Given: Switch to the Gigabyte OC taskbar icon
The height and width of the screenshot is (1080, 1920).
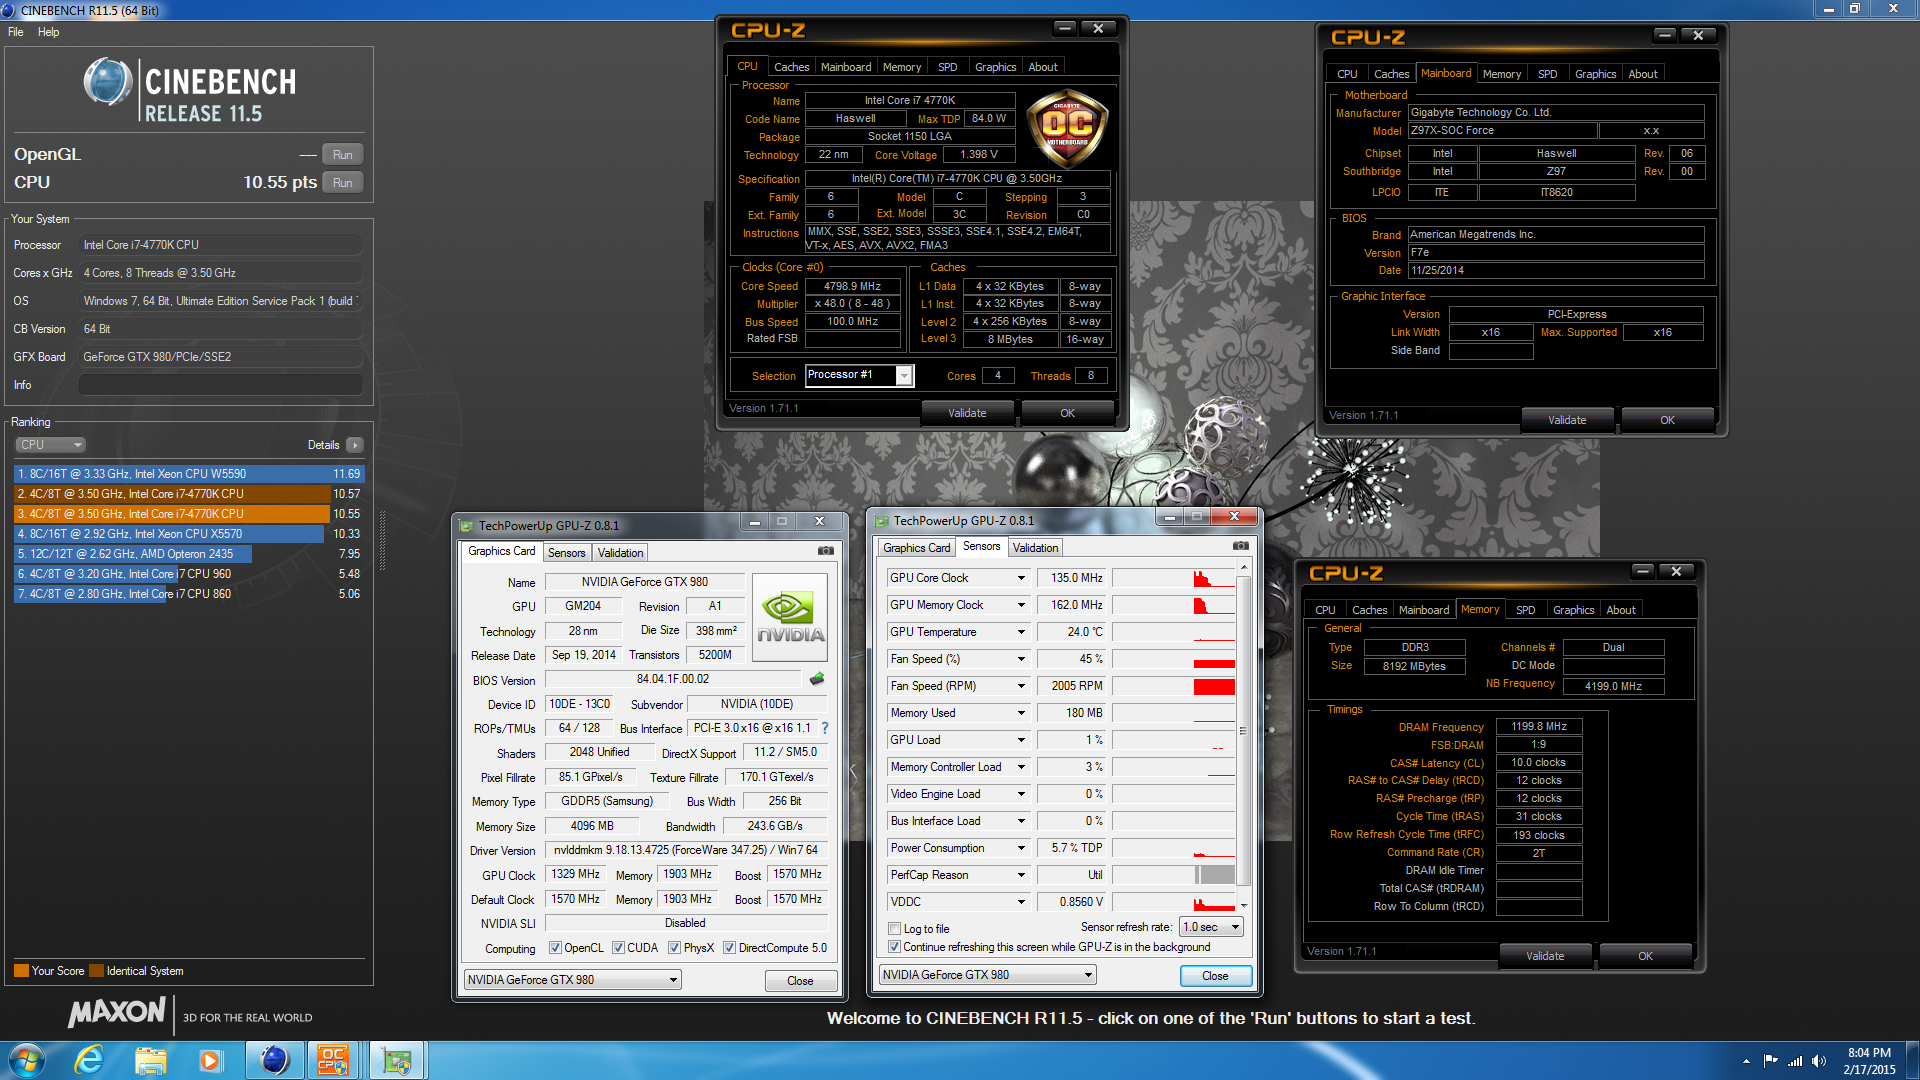Looking at the screenshot, I should point(334,1060).
